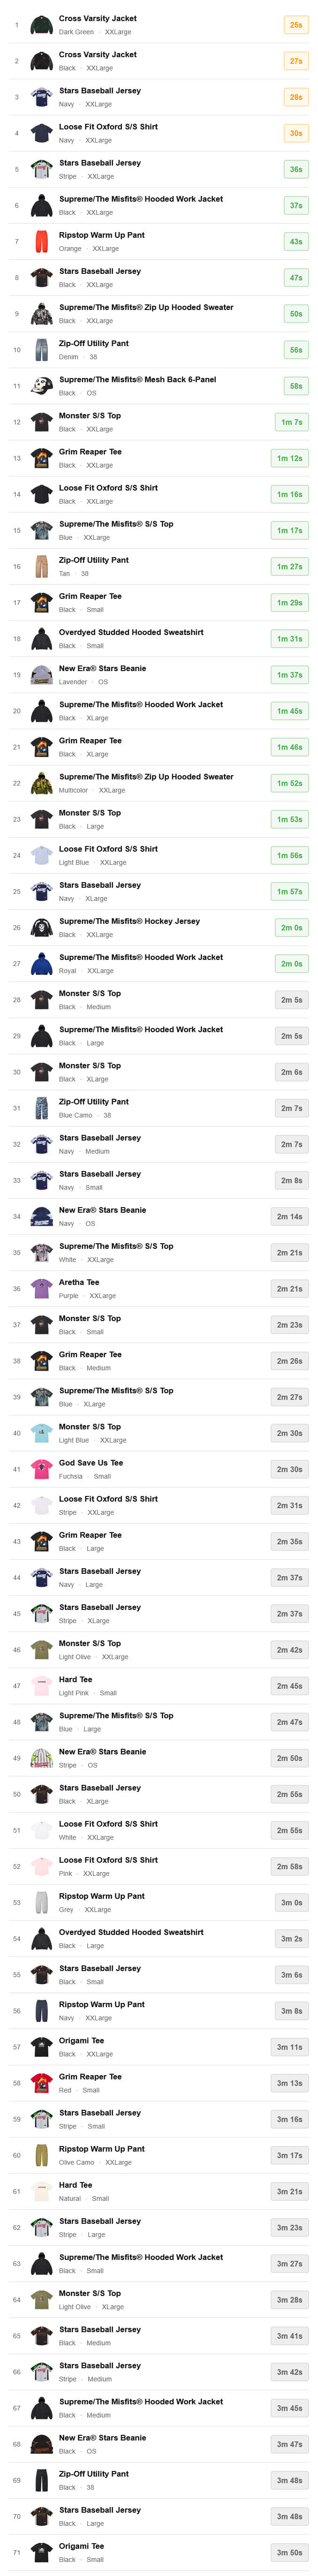
Task: Click the Orange Ripstop Warm Up Pant image
Action: (x=41, y=242)
